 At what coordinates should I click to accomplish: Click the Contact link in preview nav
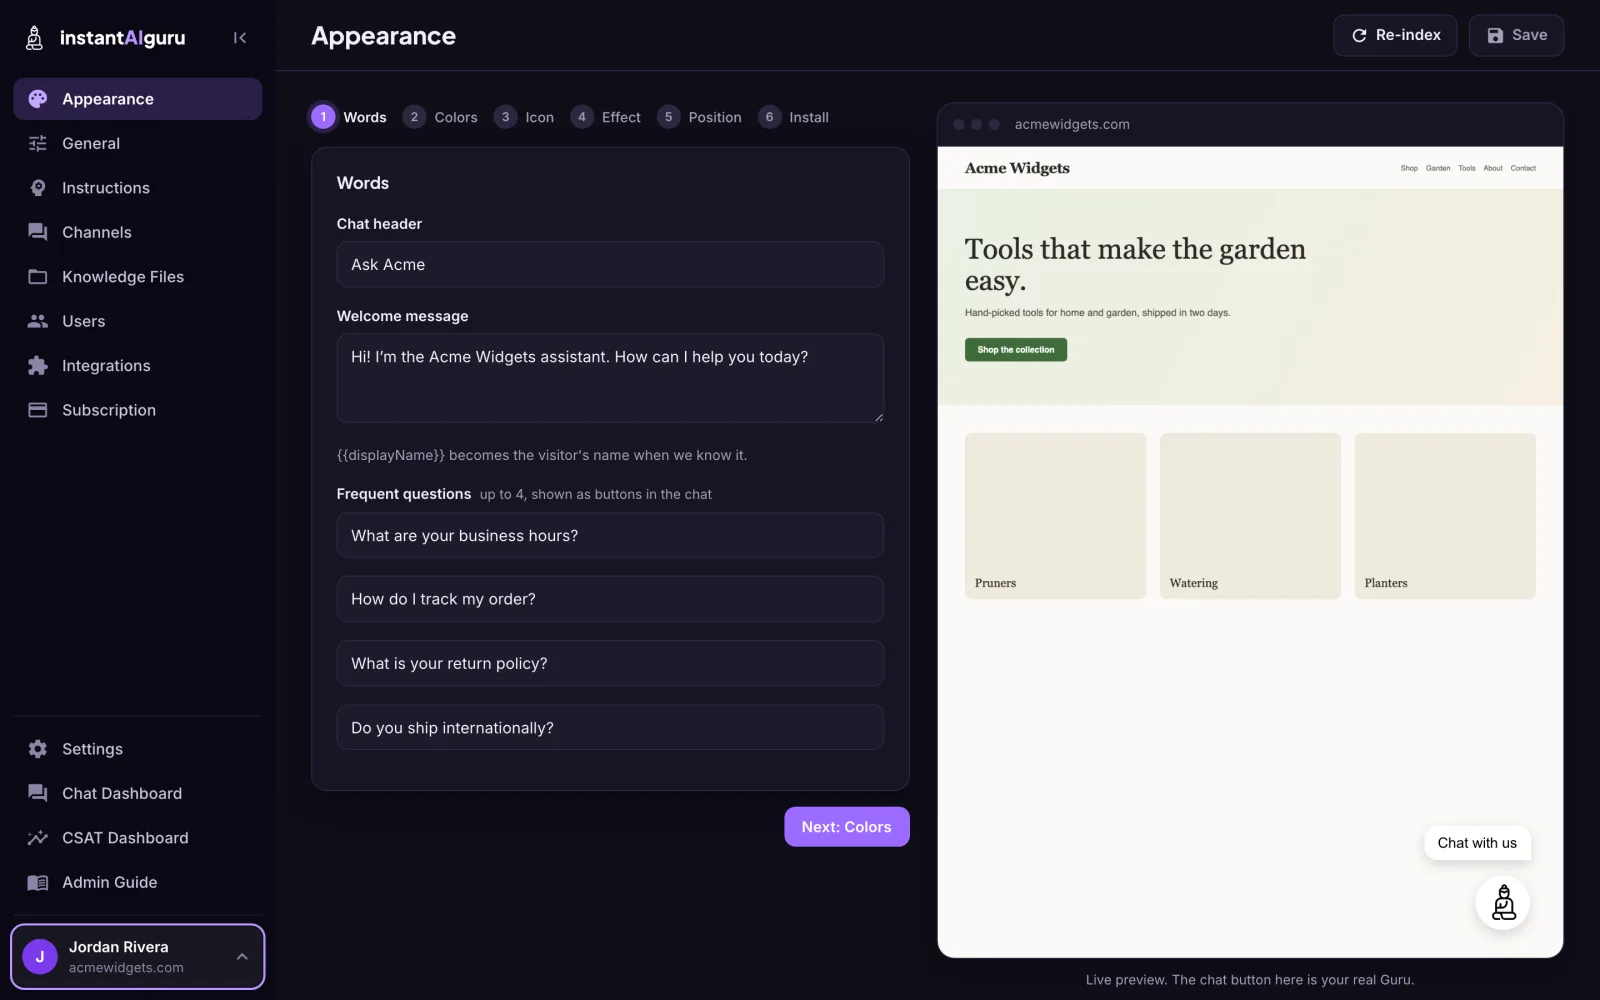[x=1523, y=168]
